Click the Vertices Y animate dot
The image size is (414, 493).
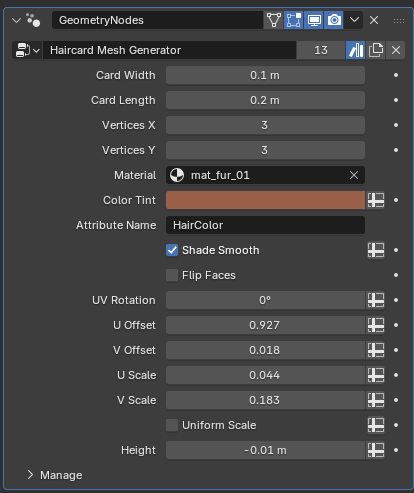[396, 150]
